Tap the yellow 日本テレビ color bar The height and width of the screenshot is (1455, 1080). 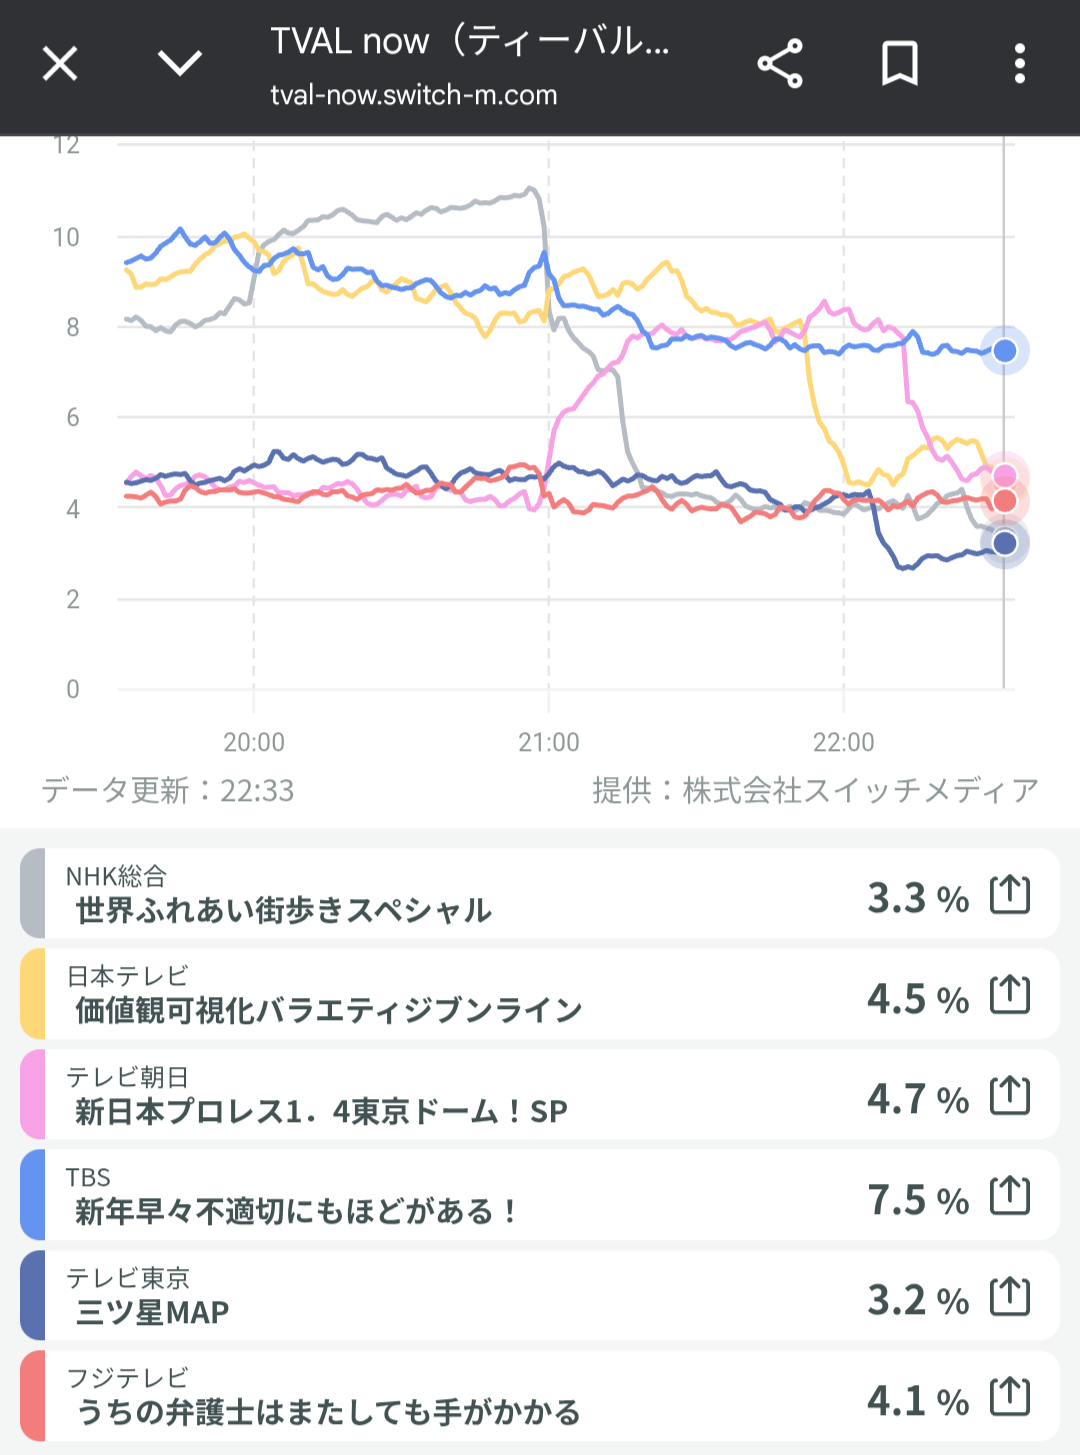pyautogui.click(x=33, y=995)
